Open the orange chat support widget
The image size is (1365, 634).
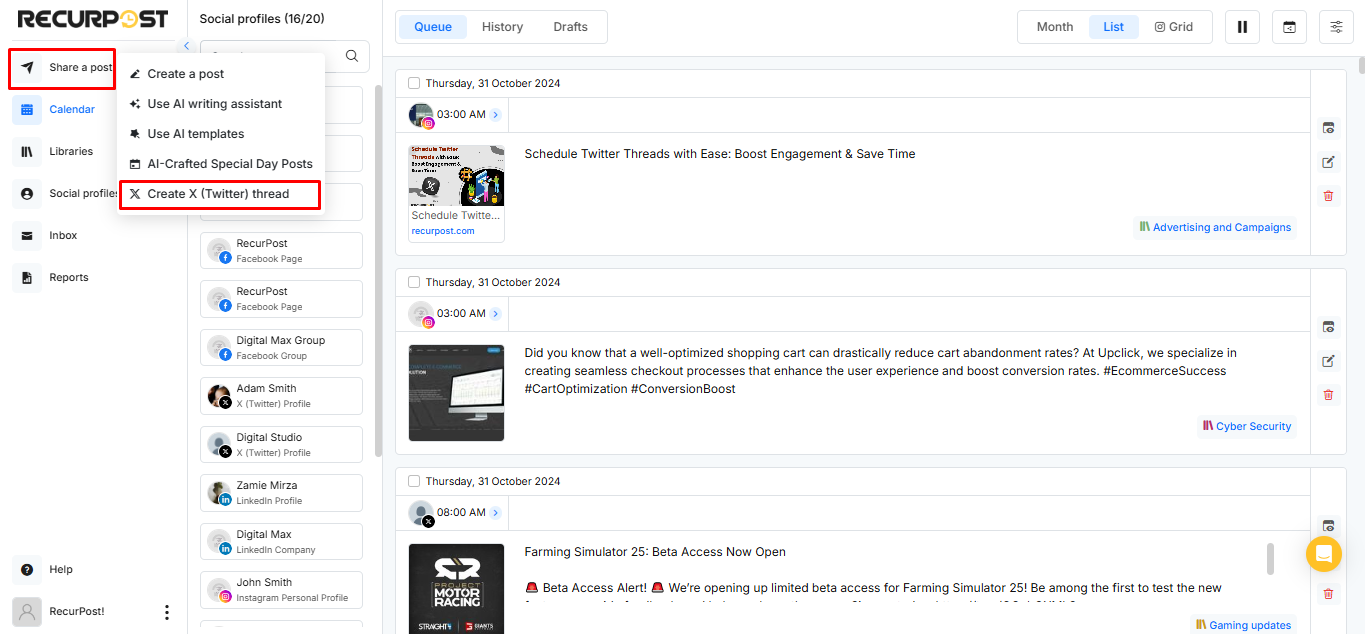tap(1323, 554)
